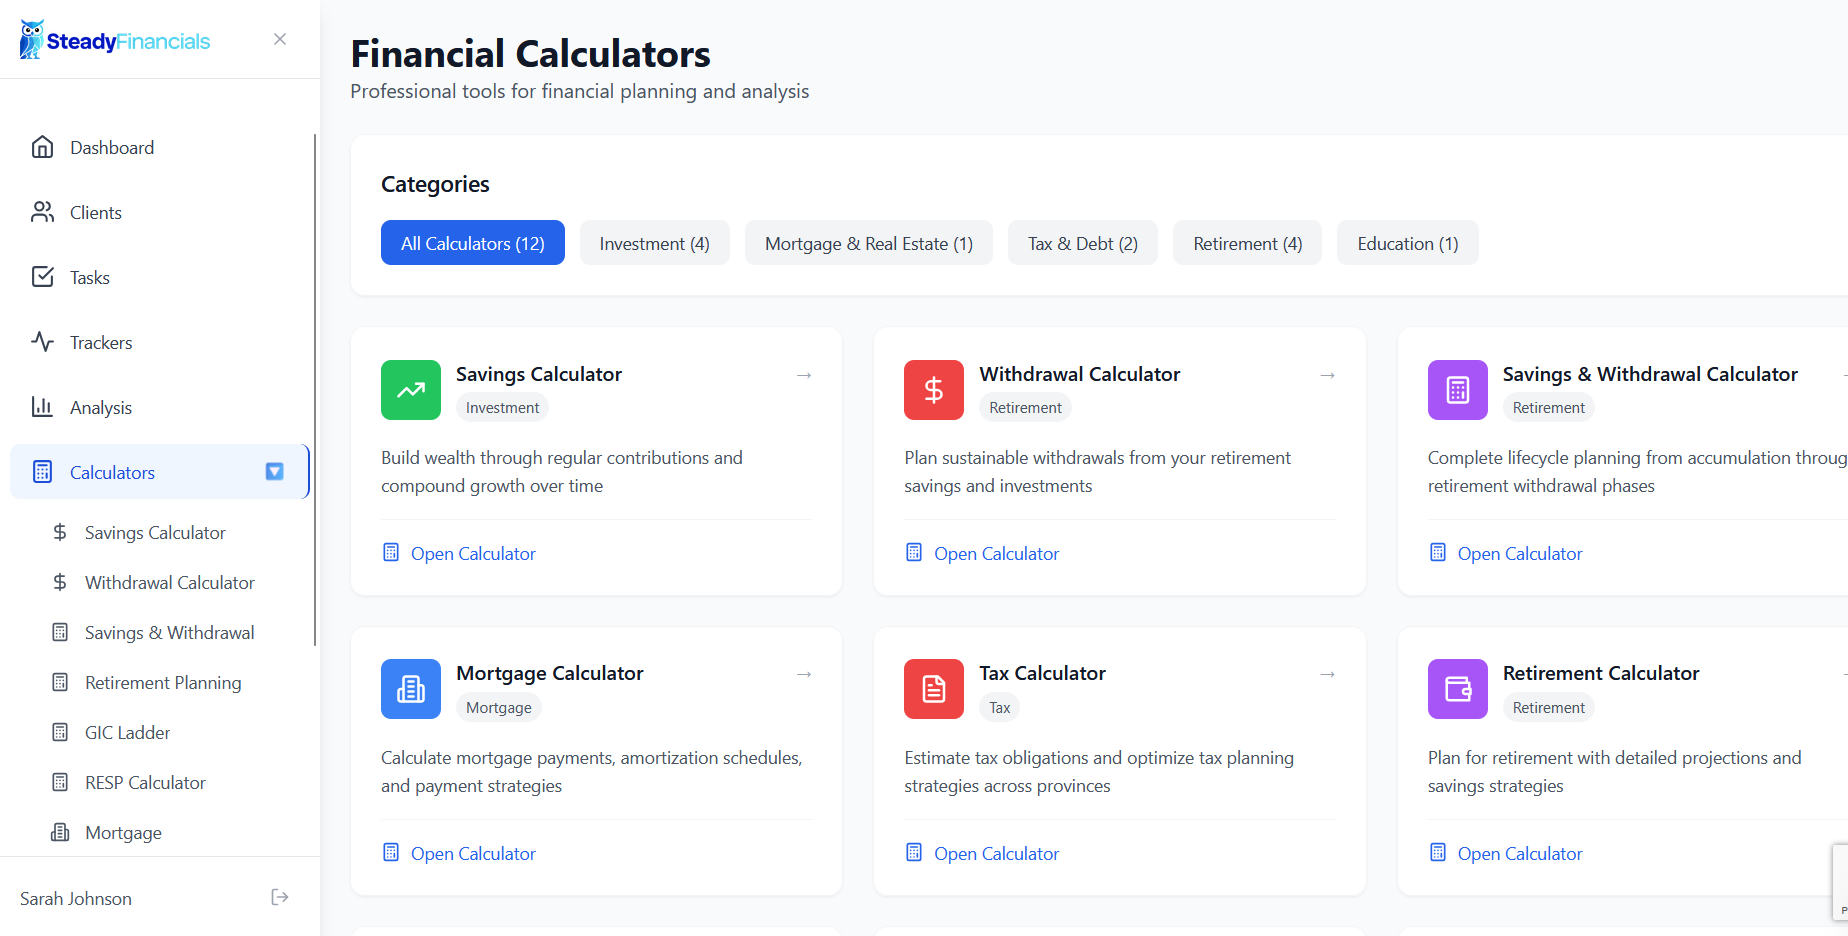
Task: Click the red Tax Calculator document icon
Action: pos(933,689)
